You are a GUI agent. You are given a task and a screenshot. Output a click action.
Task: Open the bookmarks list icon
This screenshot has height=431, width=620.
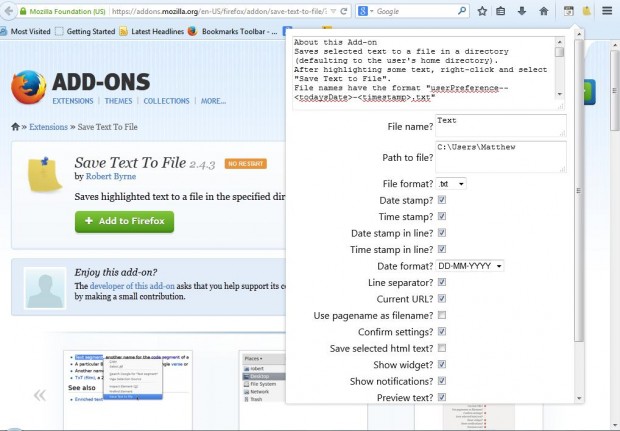click(502, 12)
